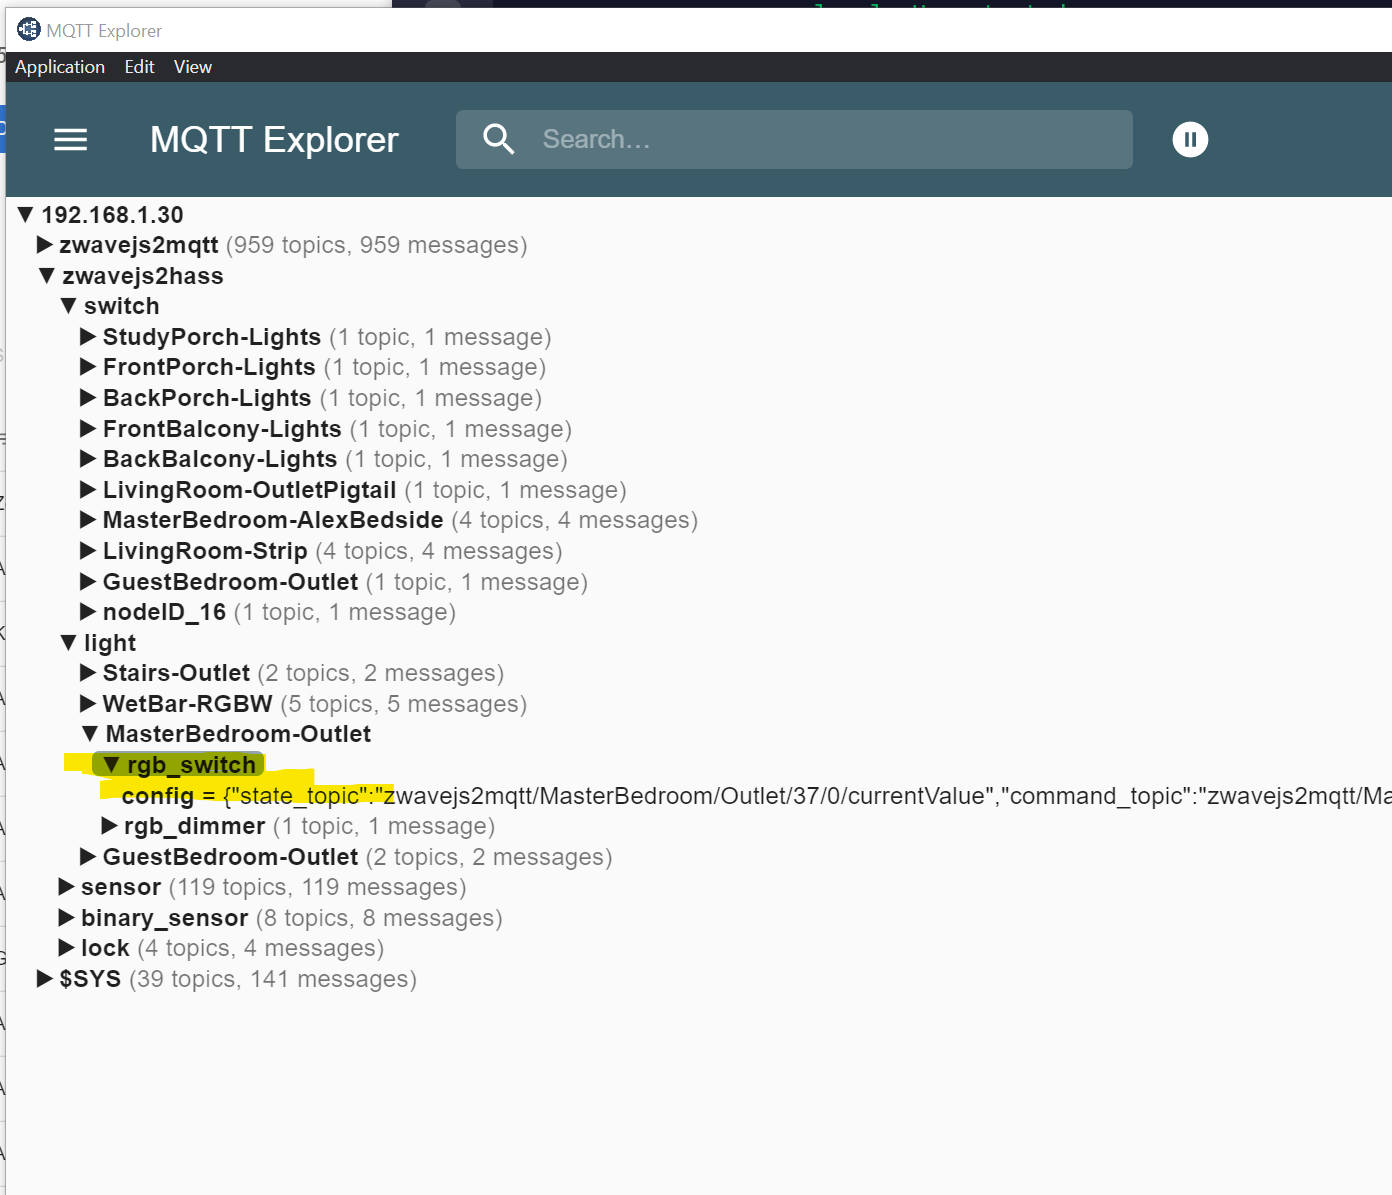Select the switch topic label
Viewport: 1392px width, 1195px height.
pos(122,306)
